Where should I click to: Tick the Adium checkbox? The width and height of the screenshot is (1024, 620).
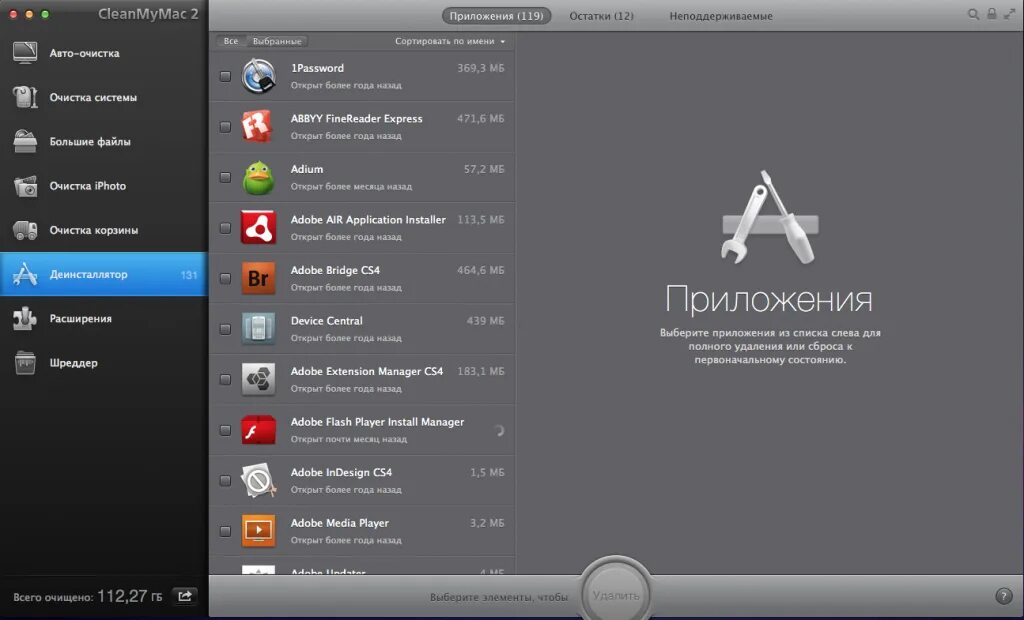point(225,177)
